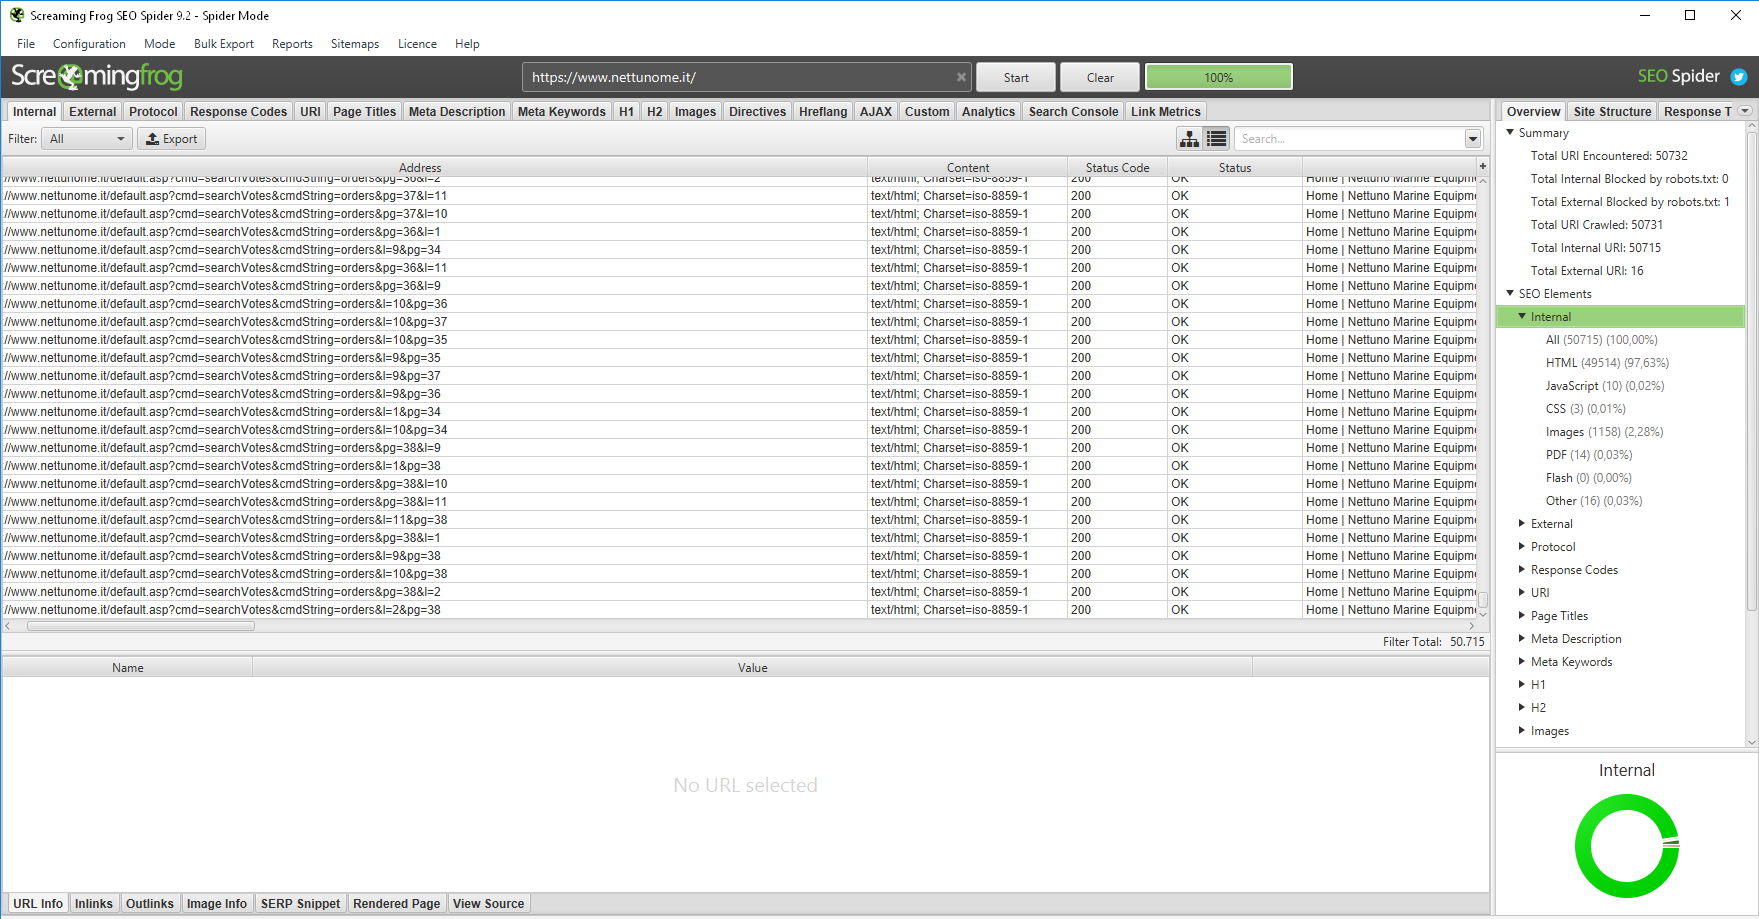Expand the Meta Keywords tree node
The width and height of the screenshot is (1759, 919).
point(1522,661)
